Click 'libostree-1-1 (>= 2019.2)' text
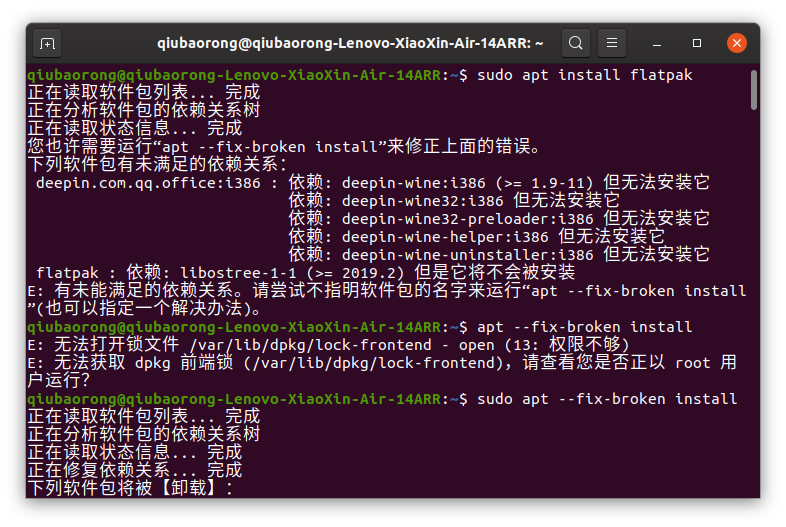Screen dimensions: 786x527 (x=292, y=273)
